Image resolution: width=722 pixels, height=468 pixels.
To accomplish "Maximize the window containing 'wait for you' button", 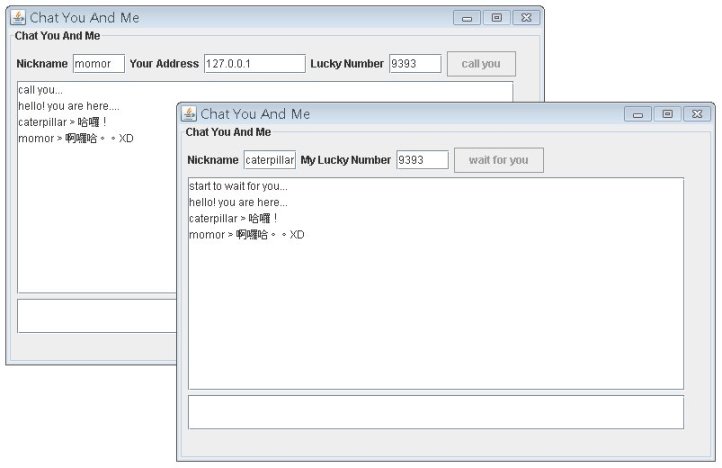I will [x=667, y=114].
